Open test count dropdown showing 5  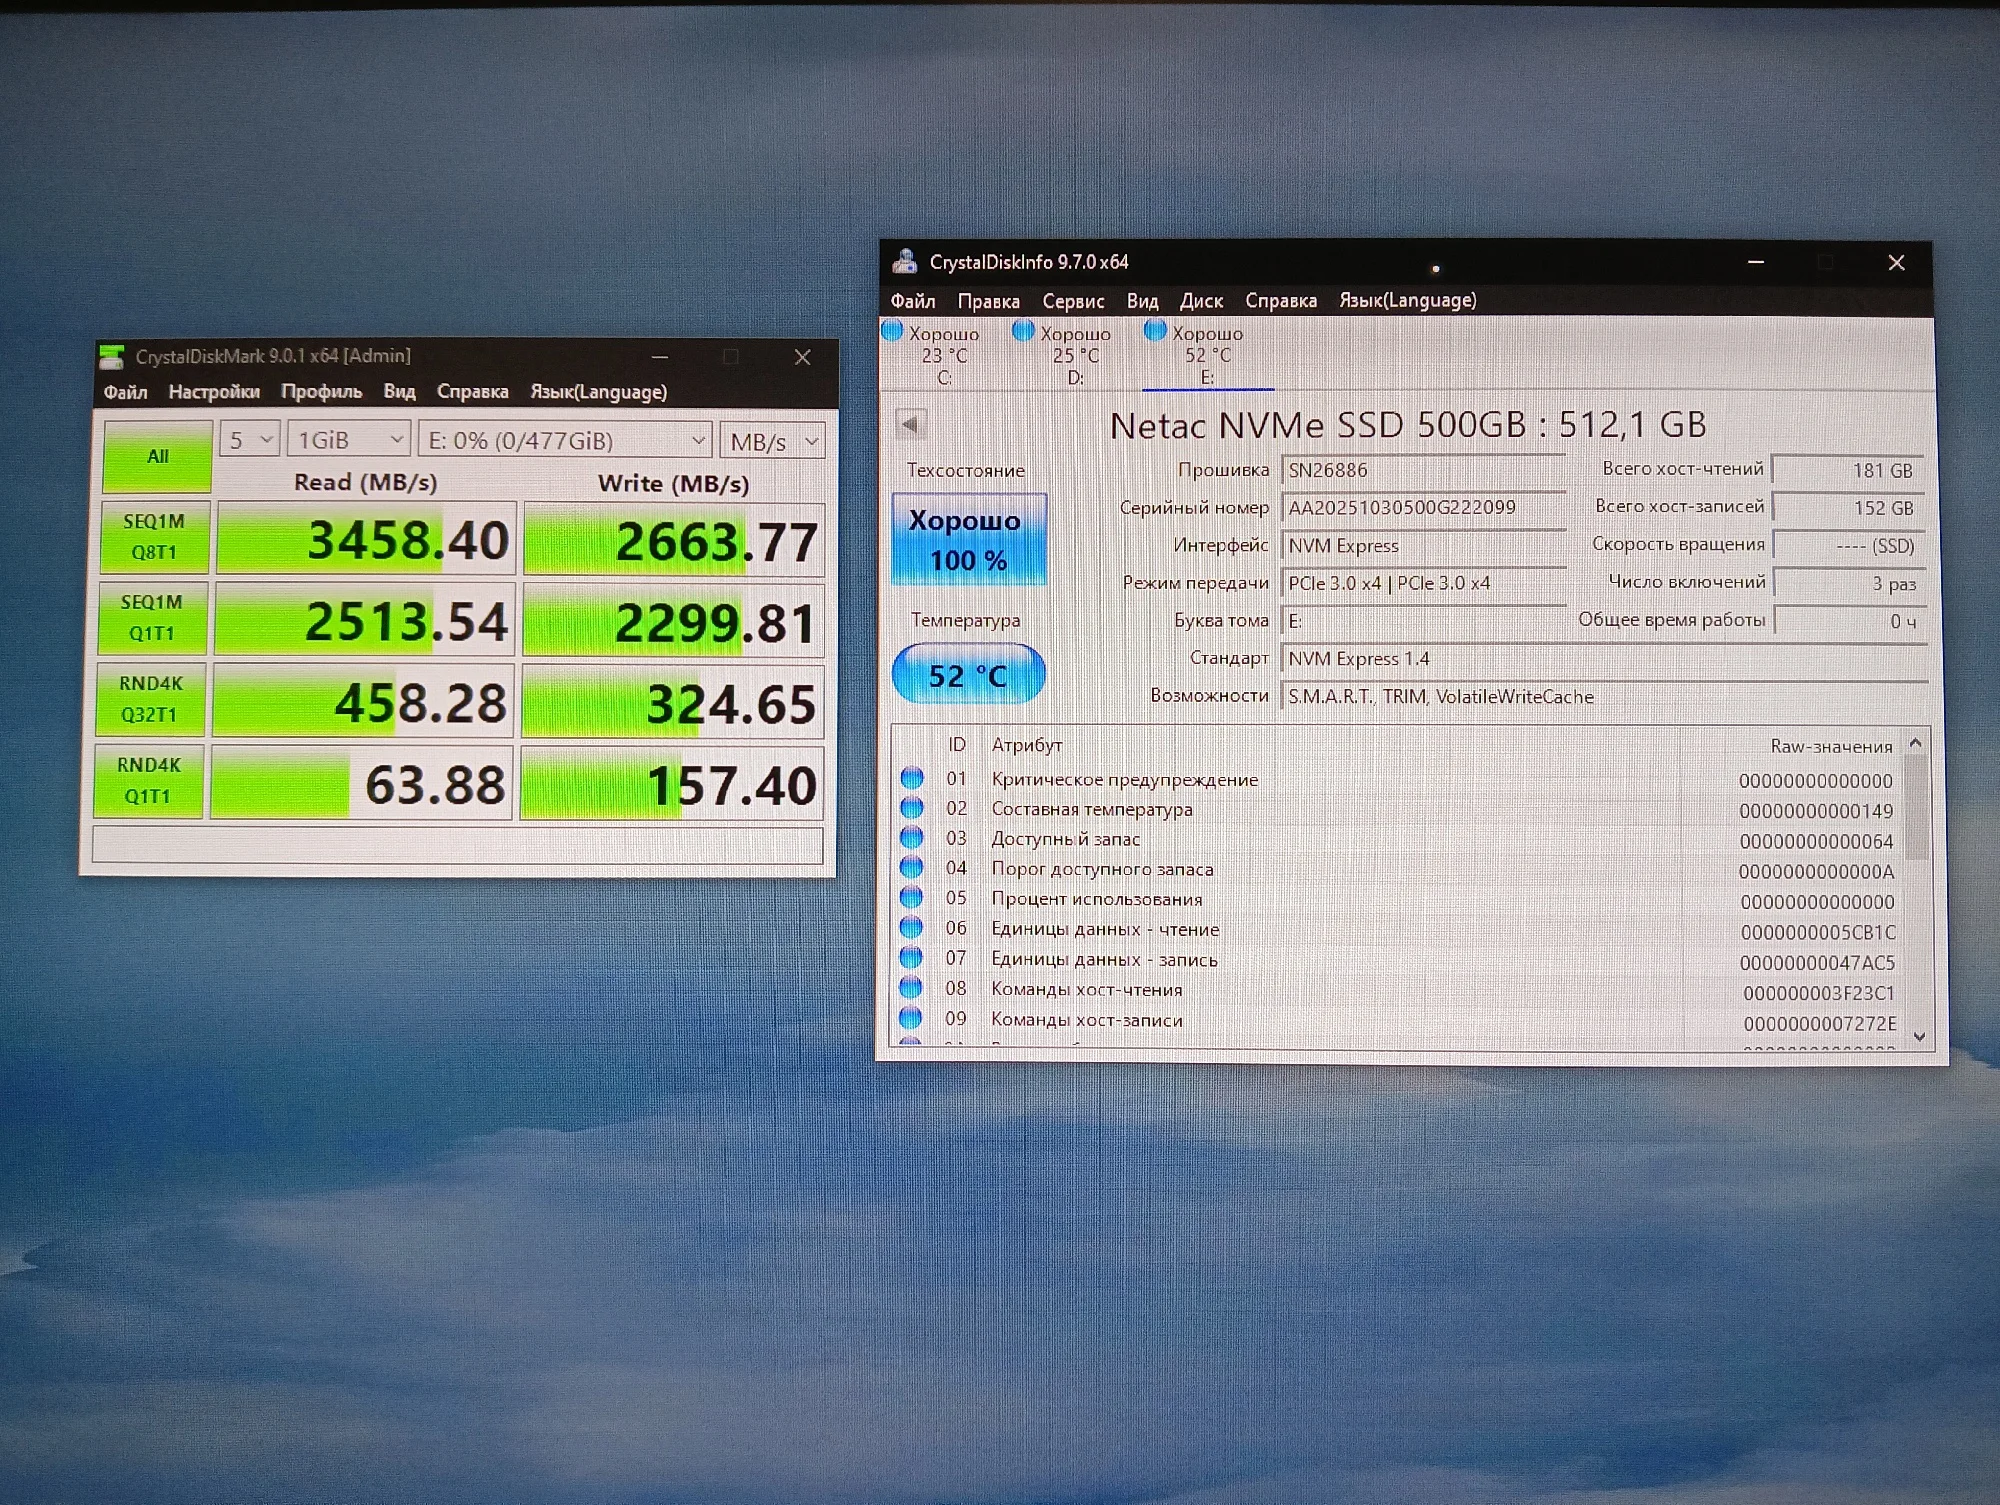(x=249, y=440)
